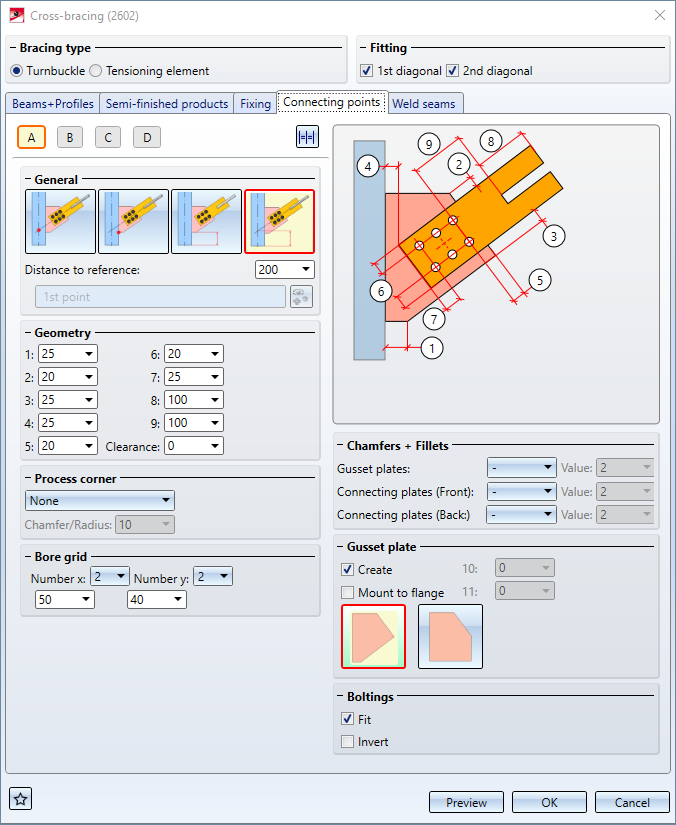Viewport: 676px width, 825px height.
Task: Open Geometry value 7 dropdown
Action: coord(194,377)
